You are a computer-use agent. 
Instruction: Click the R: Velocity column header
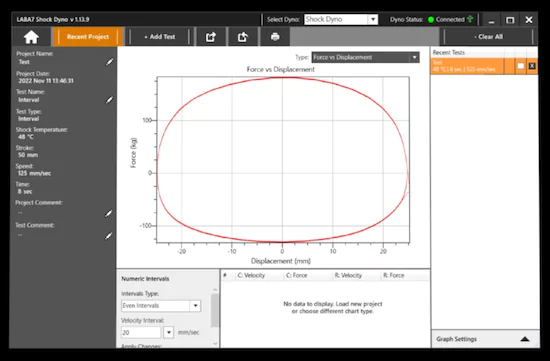tap(348, 275)
